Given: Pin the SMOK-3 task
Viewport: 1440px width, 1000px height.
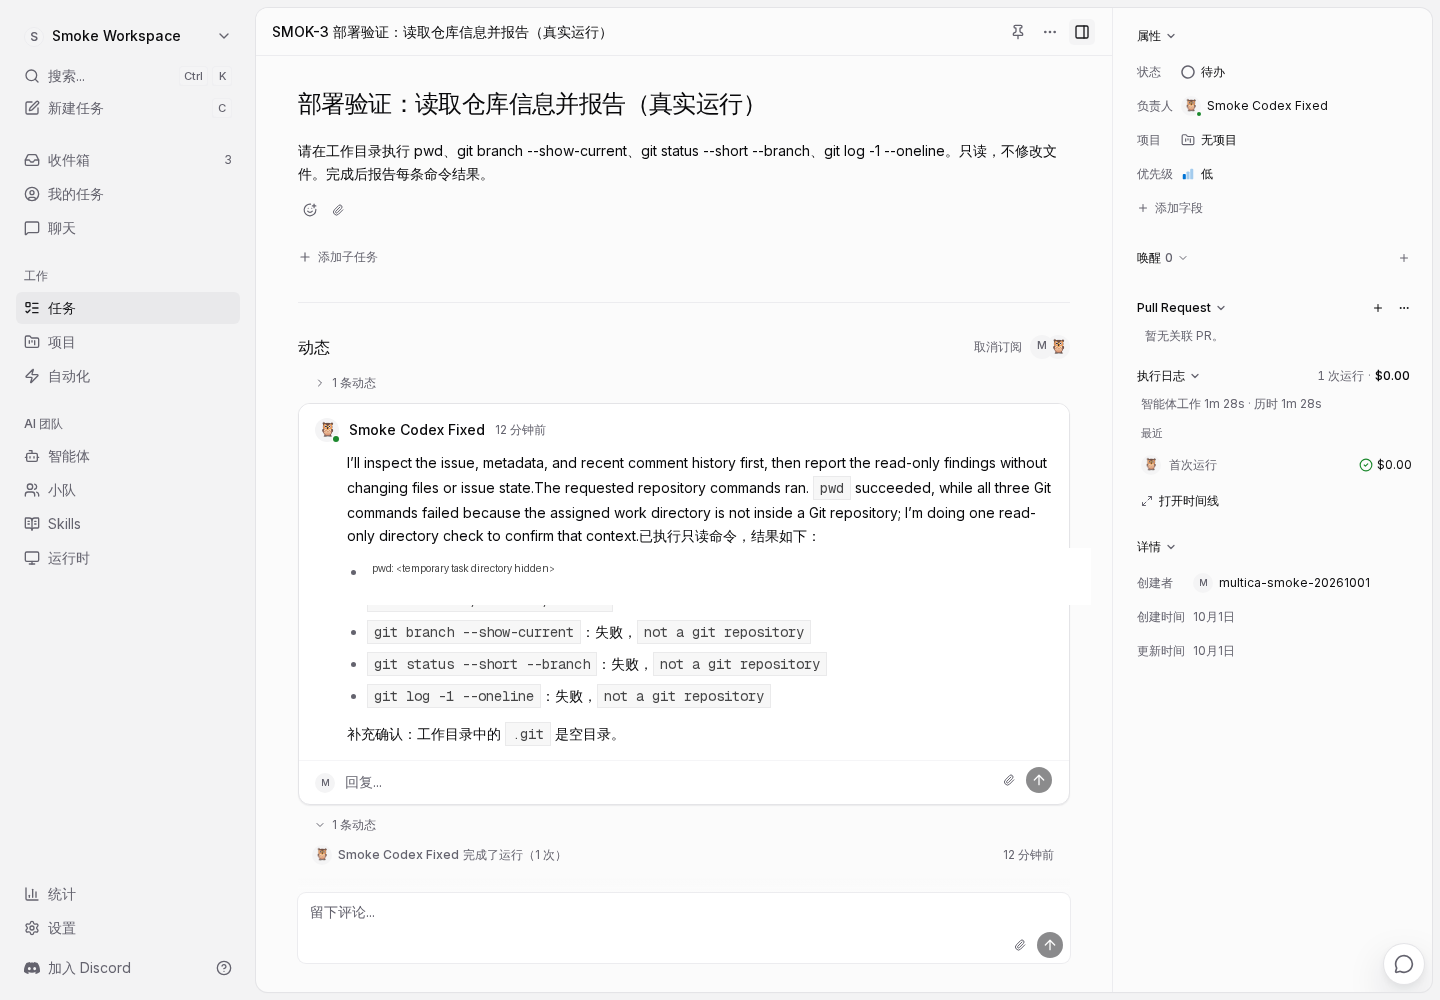Looking at the screenshot, I should pyautogui.click(x=1018, y=32).
